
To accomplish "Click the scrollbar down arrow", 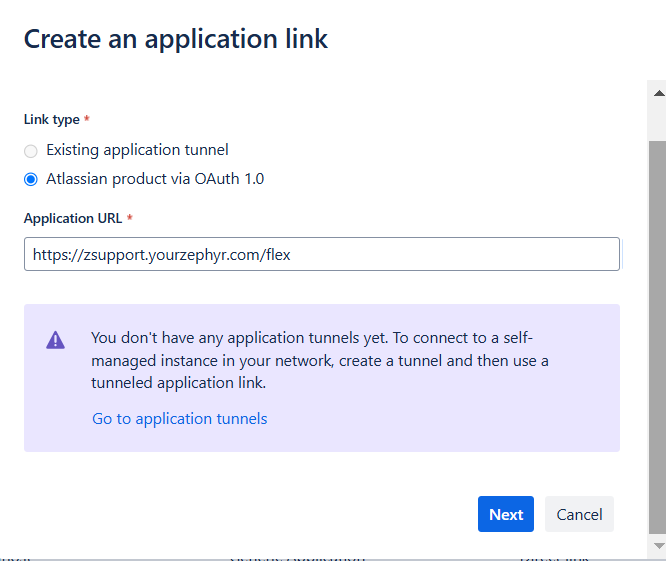I will tap(657, 546).
